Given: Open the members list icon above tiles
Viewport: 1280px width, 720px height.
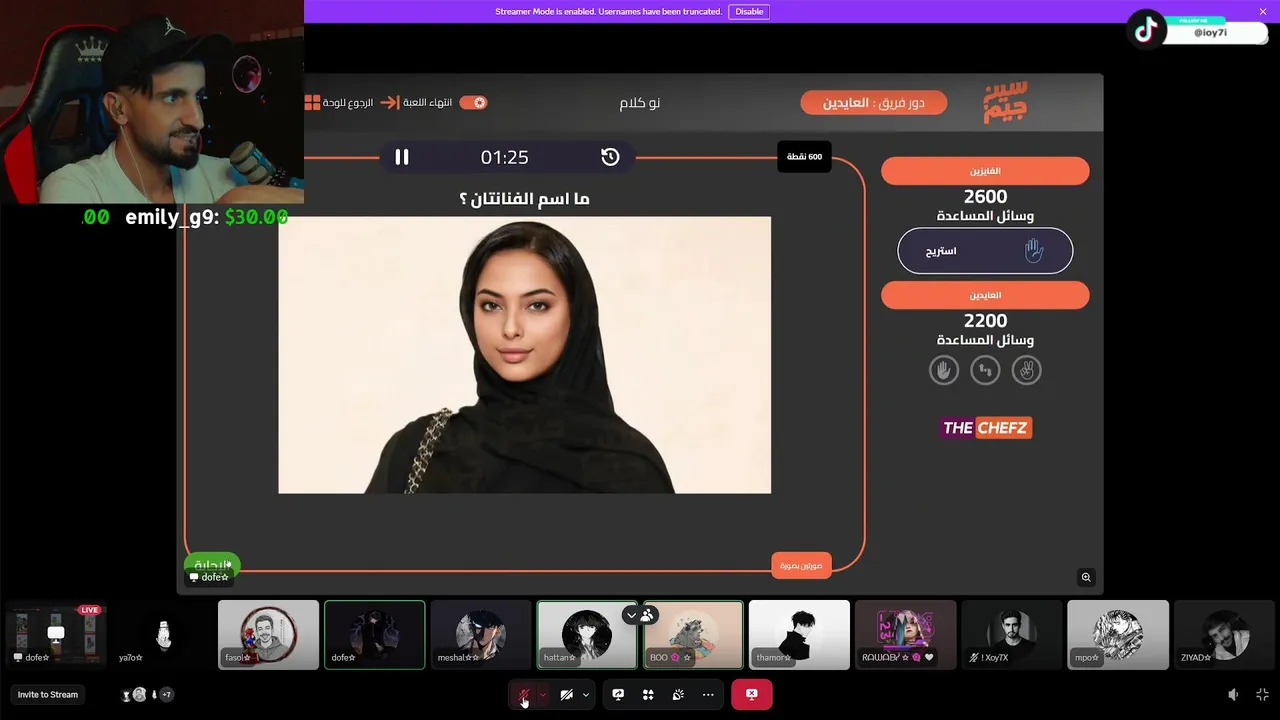Looking at the screenshot, I should pos(647,615).
